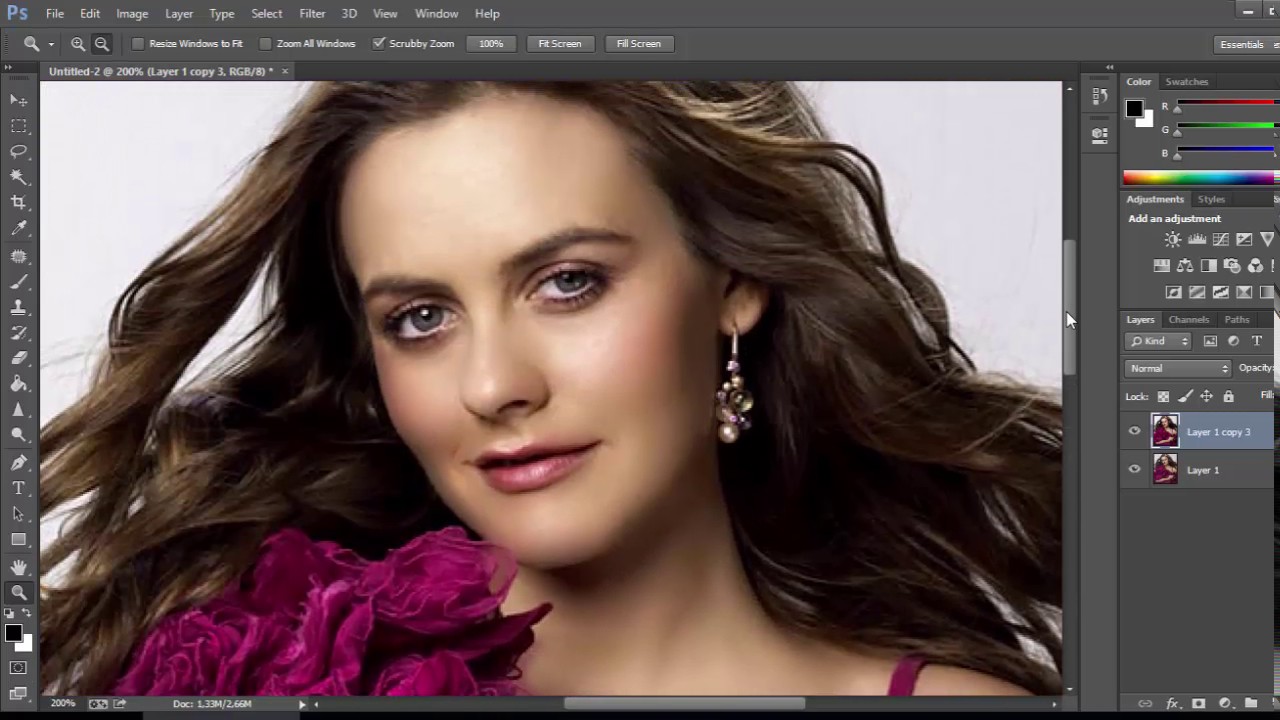Open the Normal blend mode dropdown

pos(1178,368)
